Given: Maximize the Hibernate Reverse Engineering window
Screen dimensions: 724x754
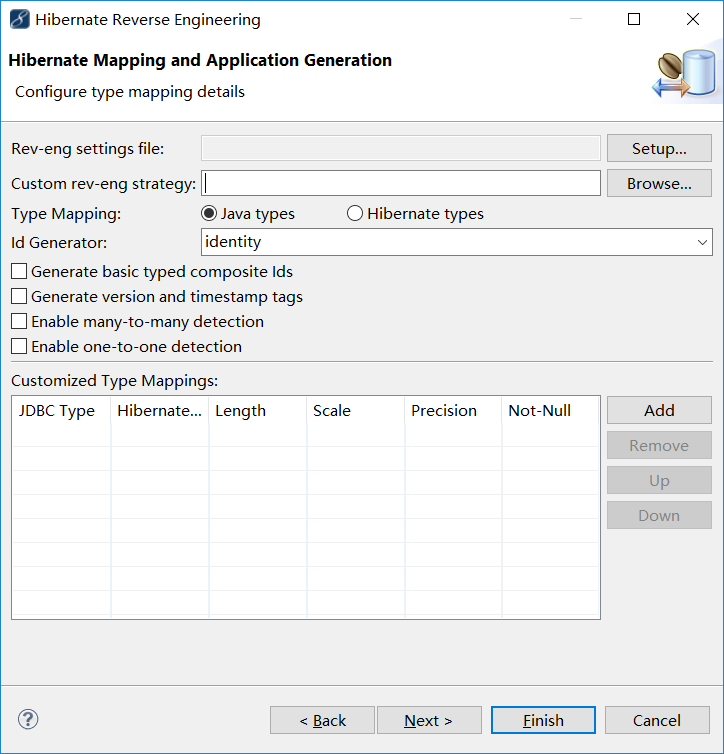Looking at the screenshot, I should tap(634, 19).
